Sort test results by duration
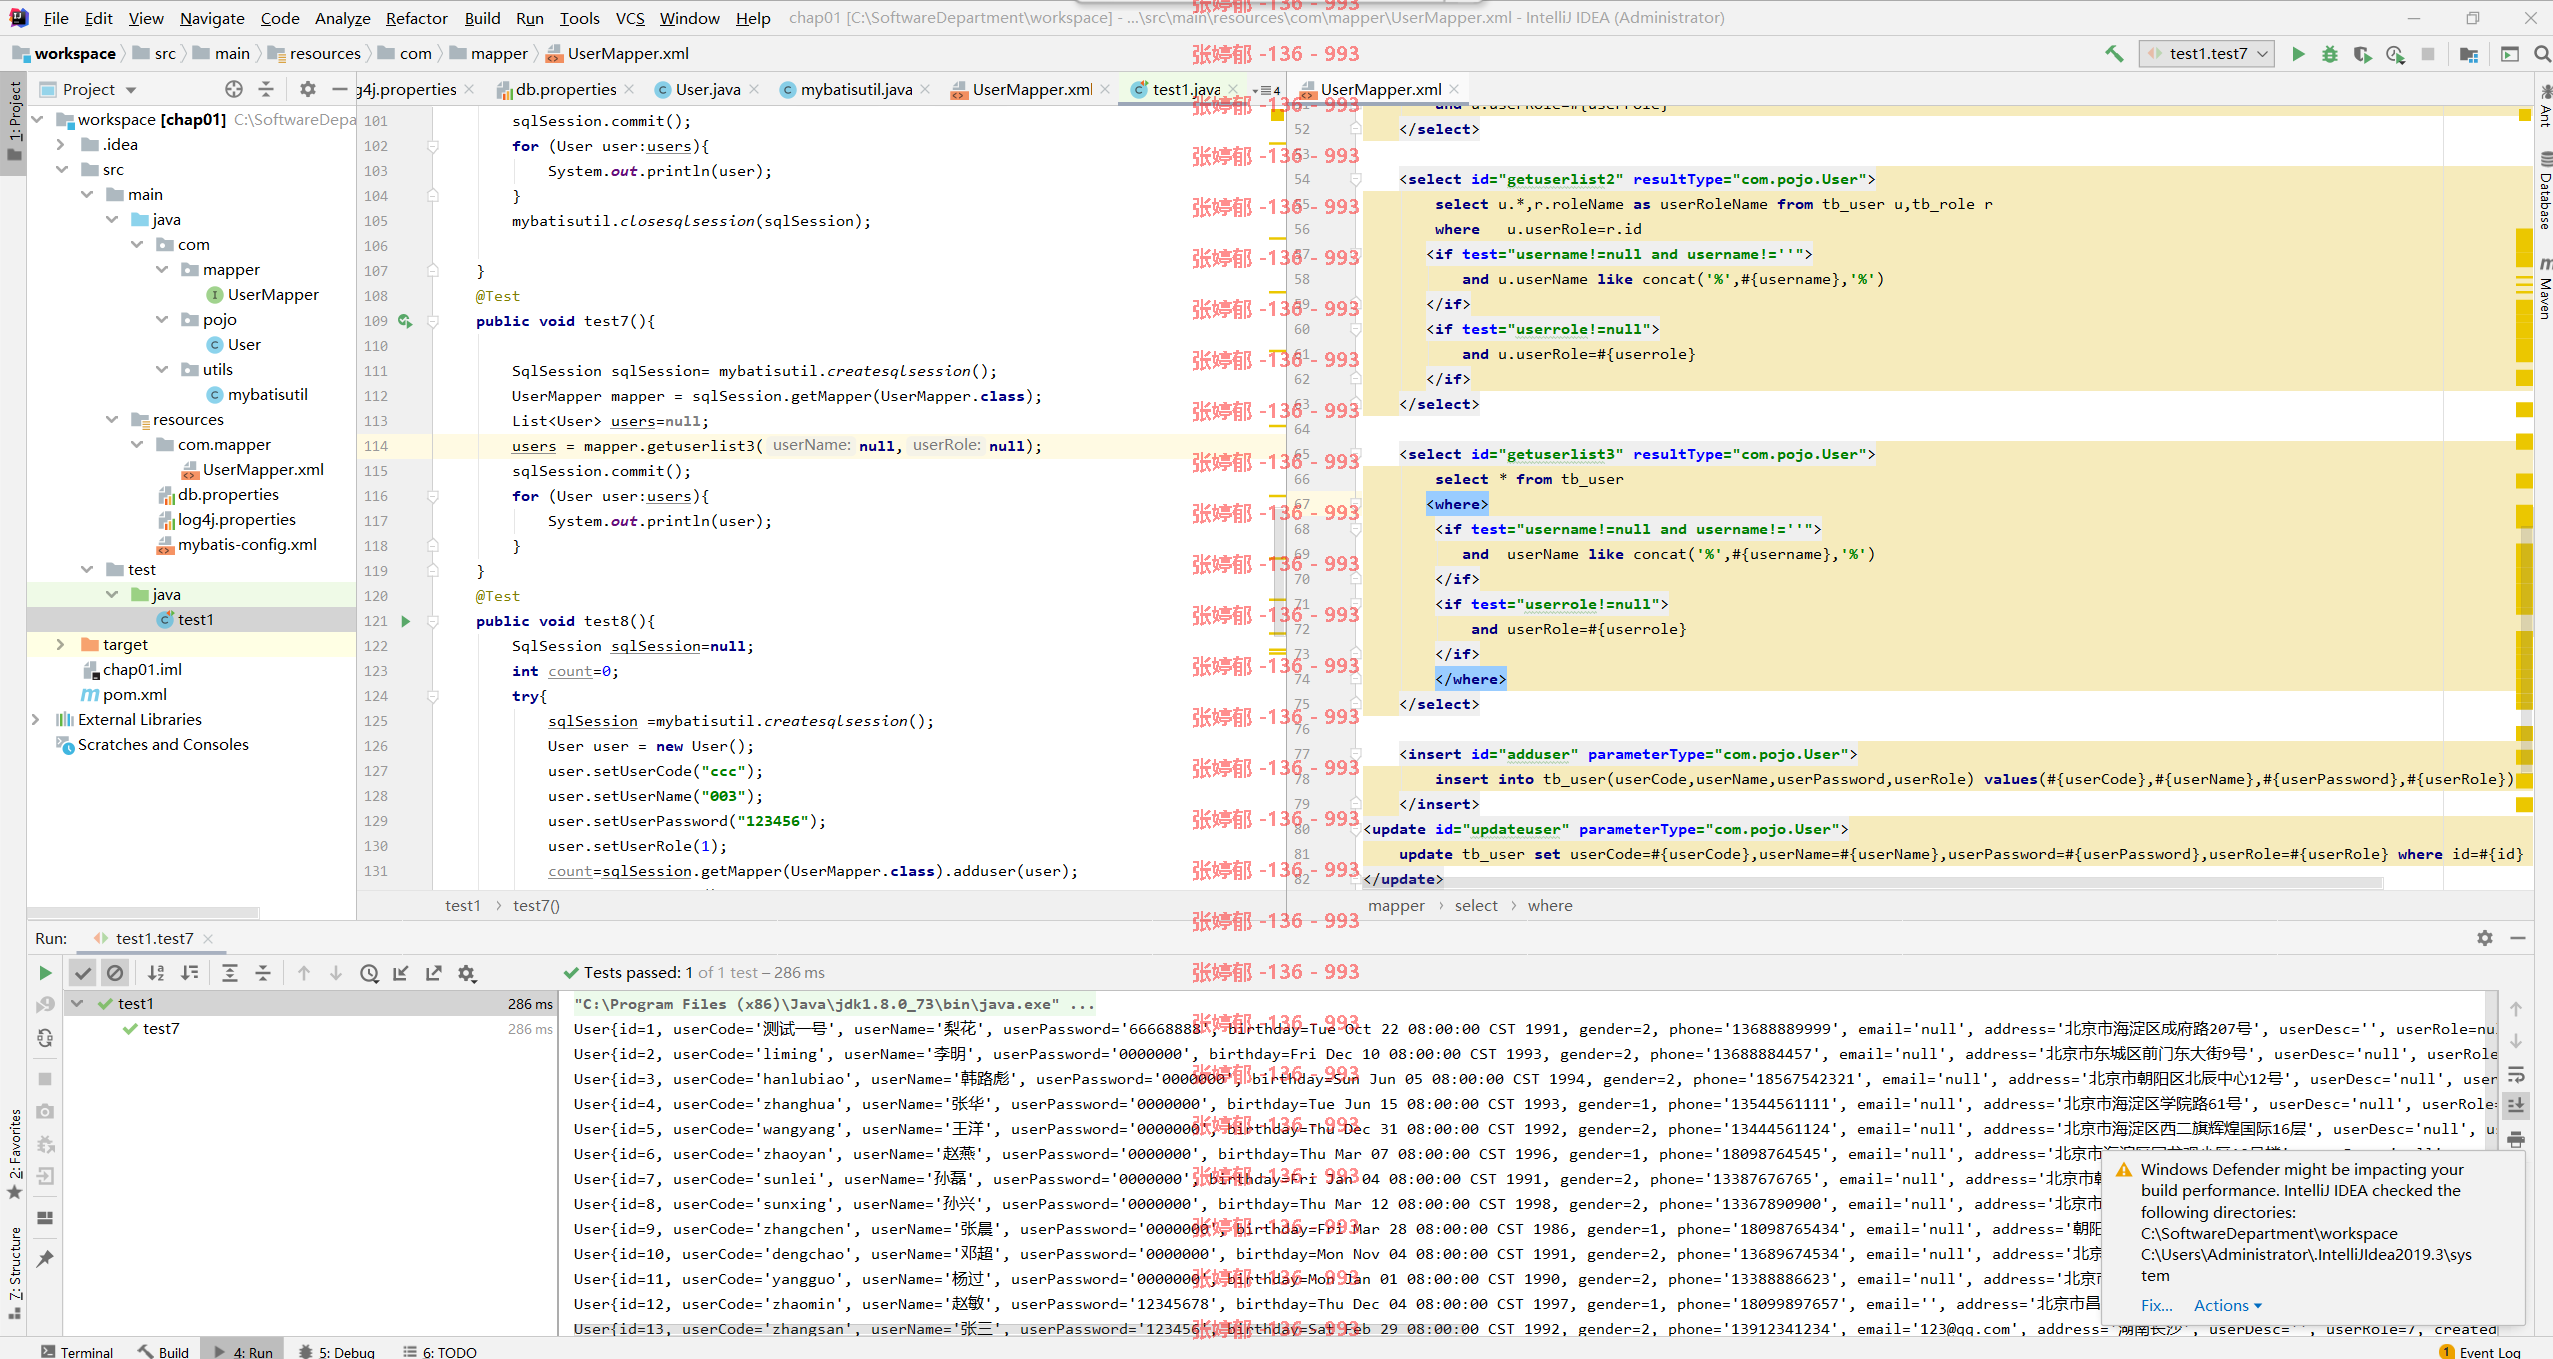The image size is (2553, 1359). (189, 973)
